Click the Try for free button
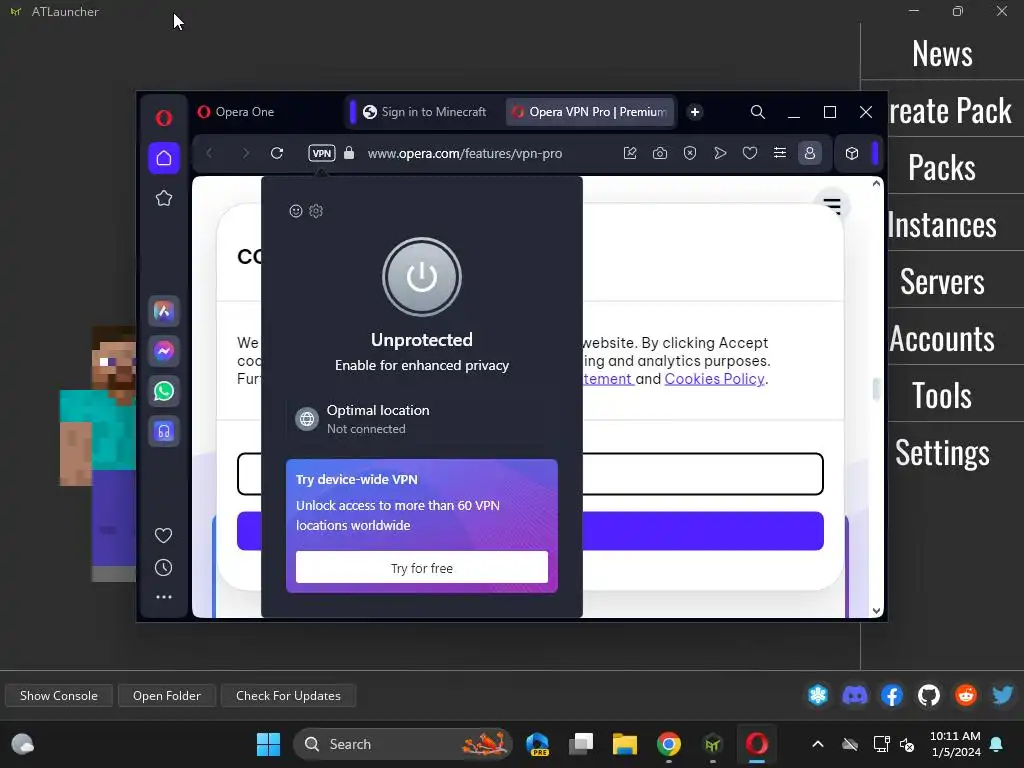This screenshot has width=1024, height=768. click(422, 568)
